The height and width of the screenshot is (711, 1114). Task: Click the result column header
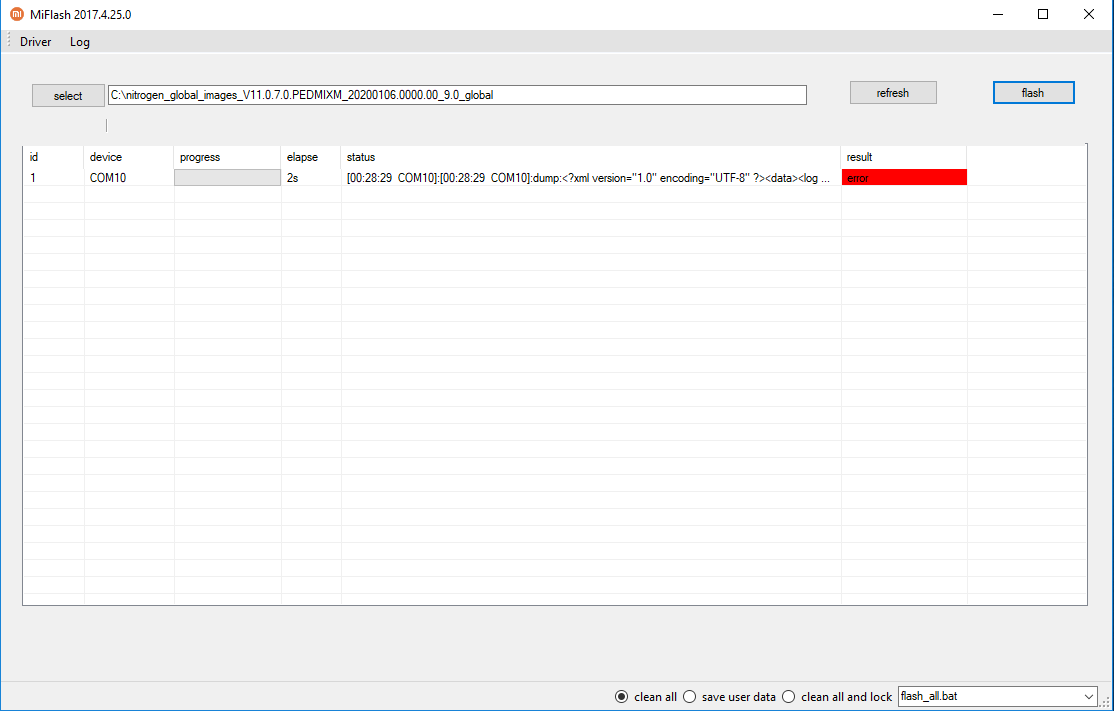[904, 157]
